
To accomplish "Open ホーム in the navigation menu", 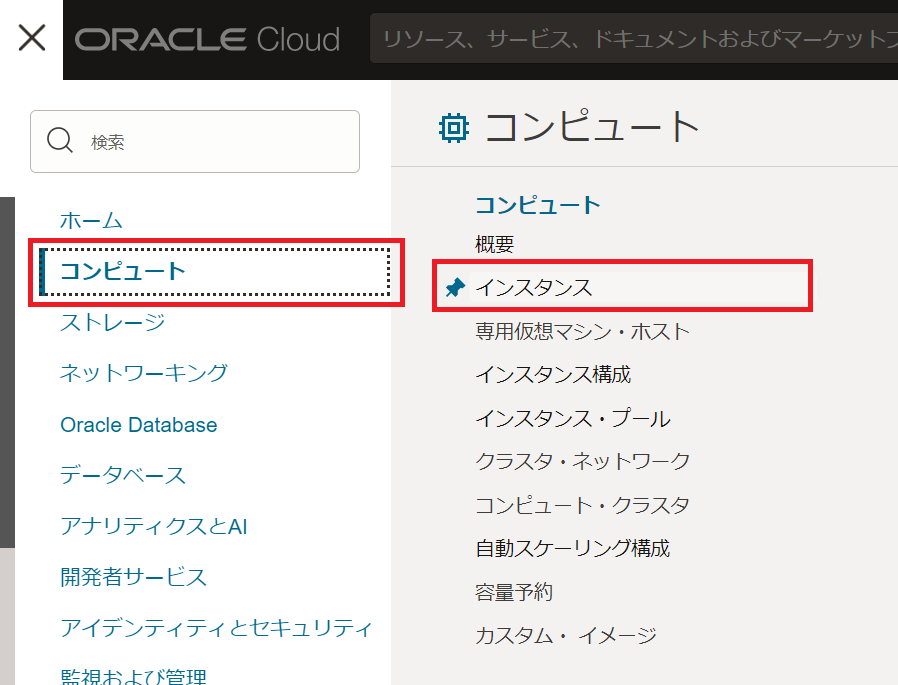I will click(x=91, y=221).
